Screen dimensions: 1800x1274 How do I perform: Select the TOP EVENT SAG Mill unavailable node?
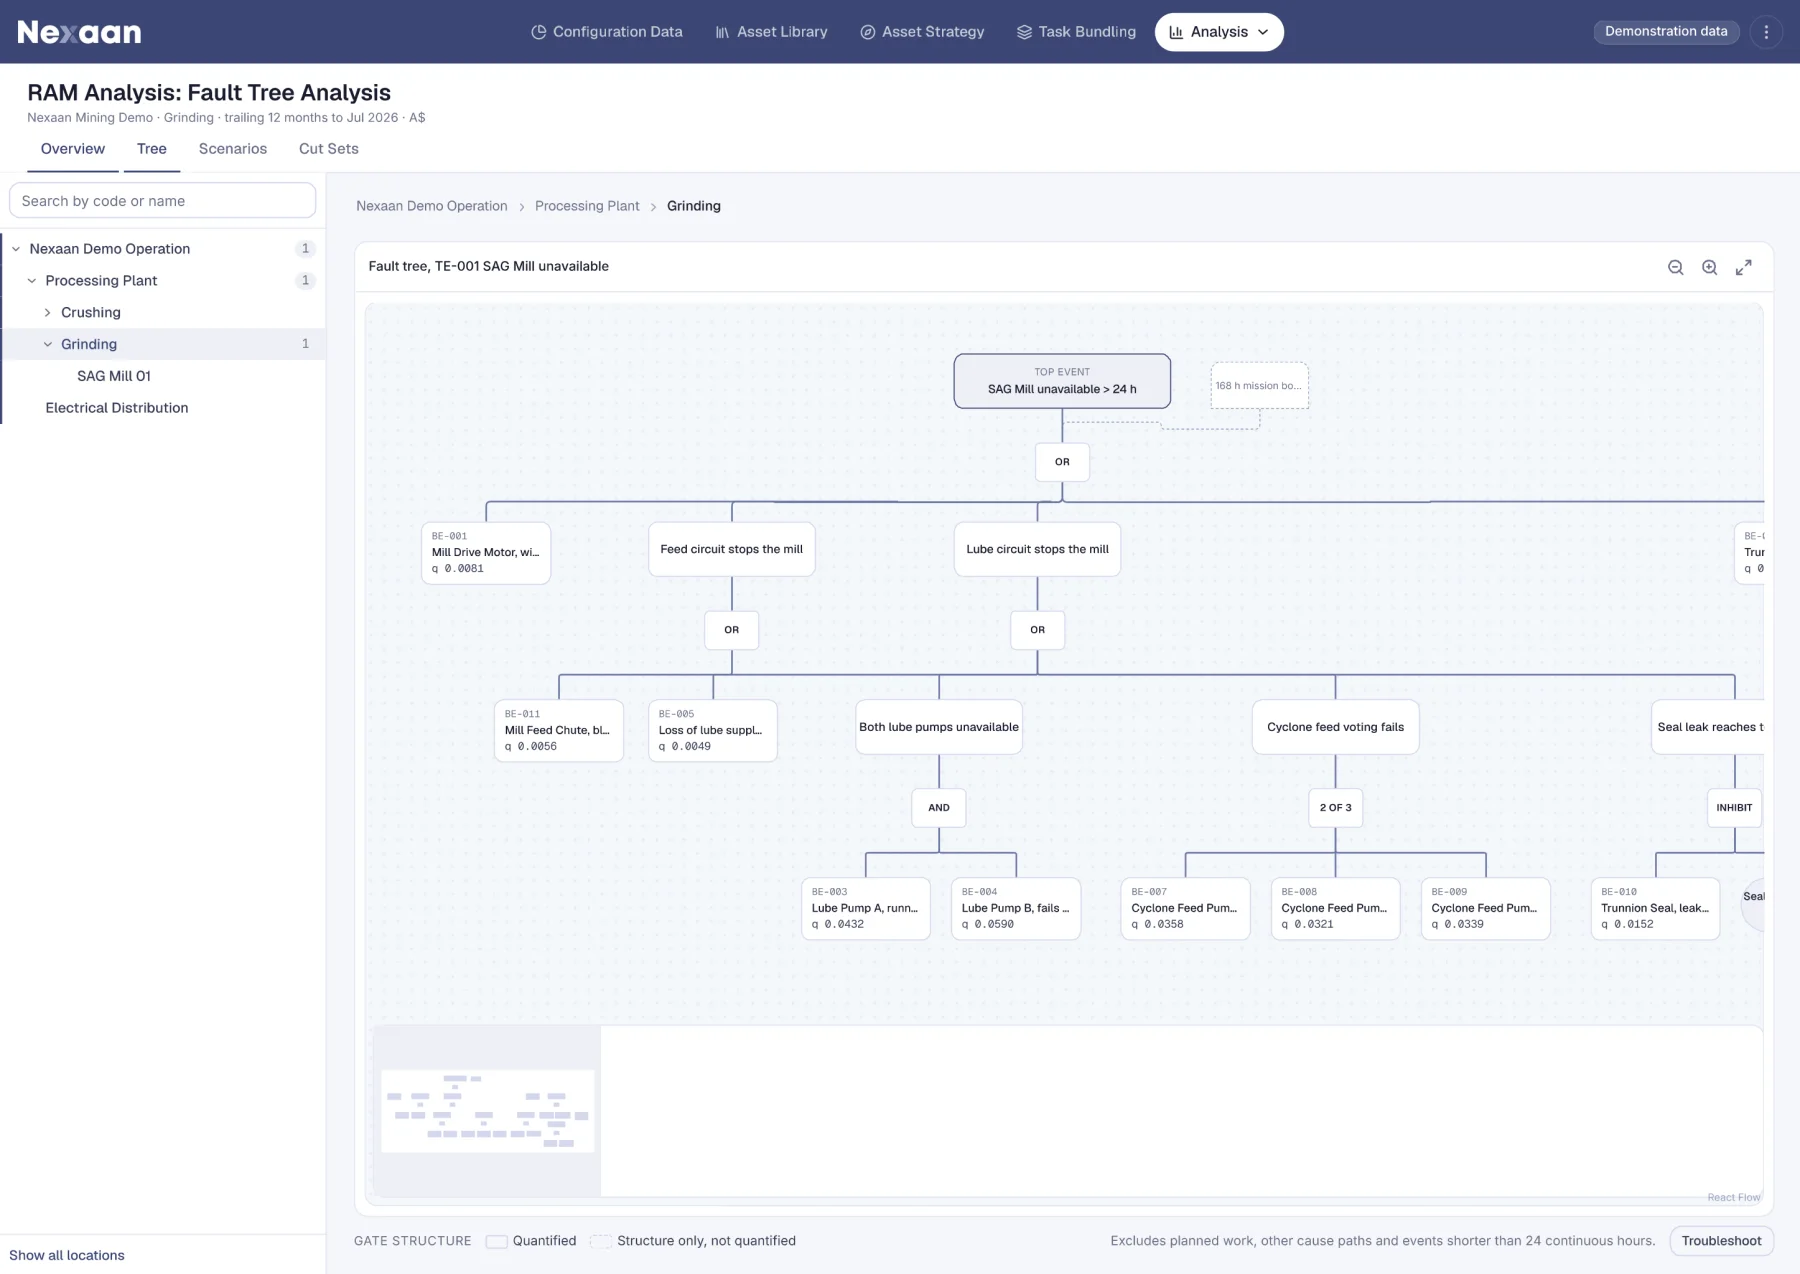[1062, 381]
